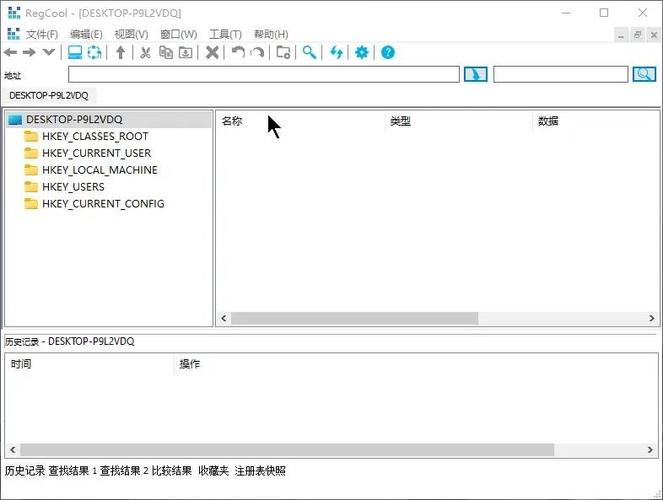Click the quick search button at right
The height and width of the screenshot is (500, 663).
click(x=644, y=74)
